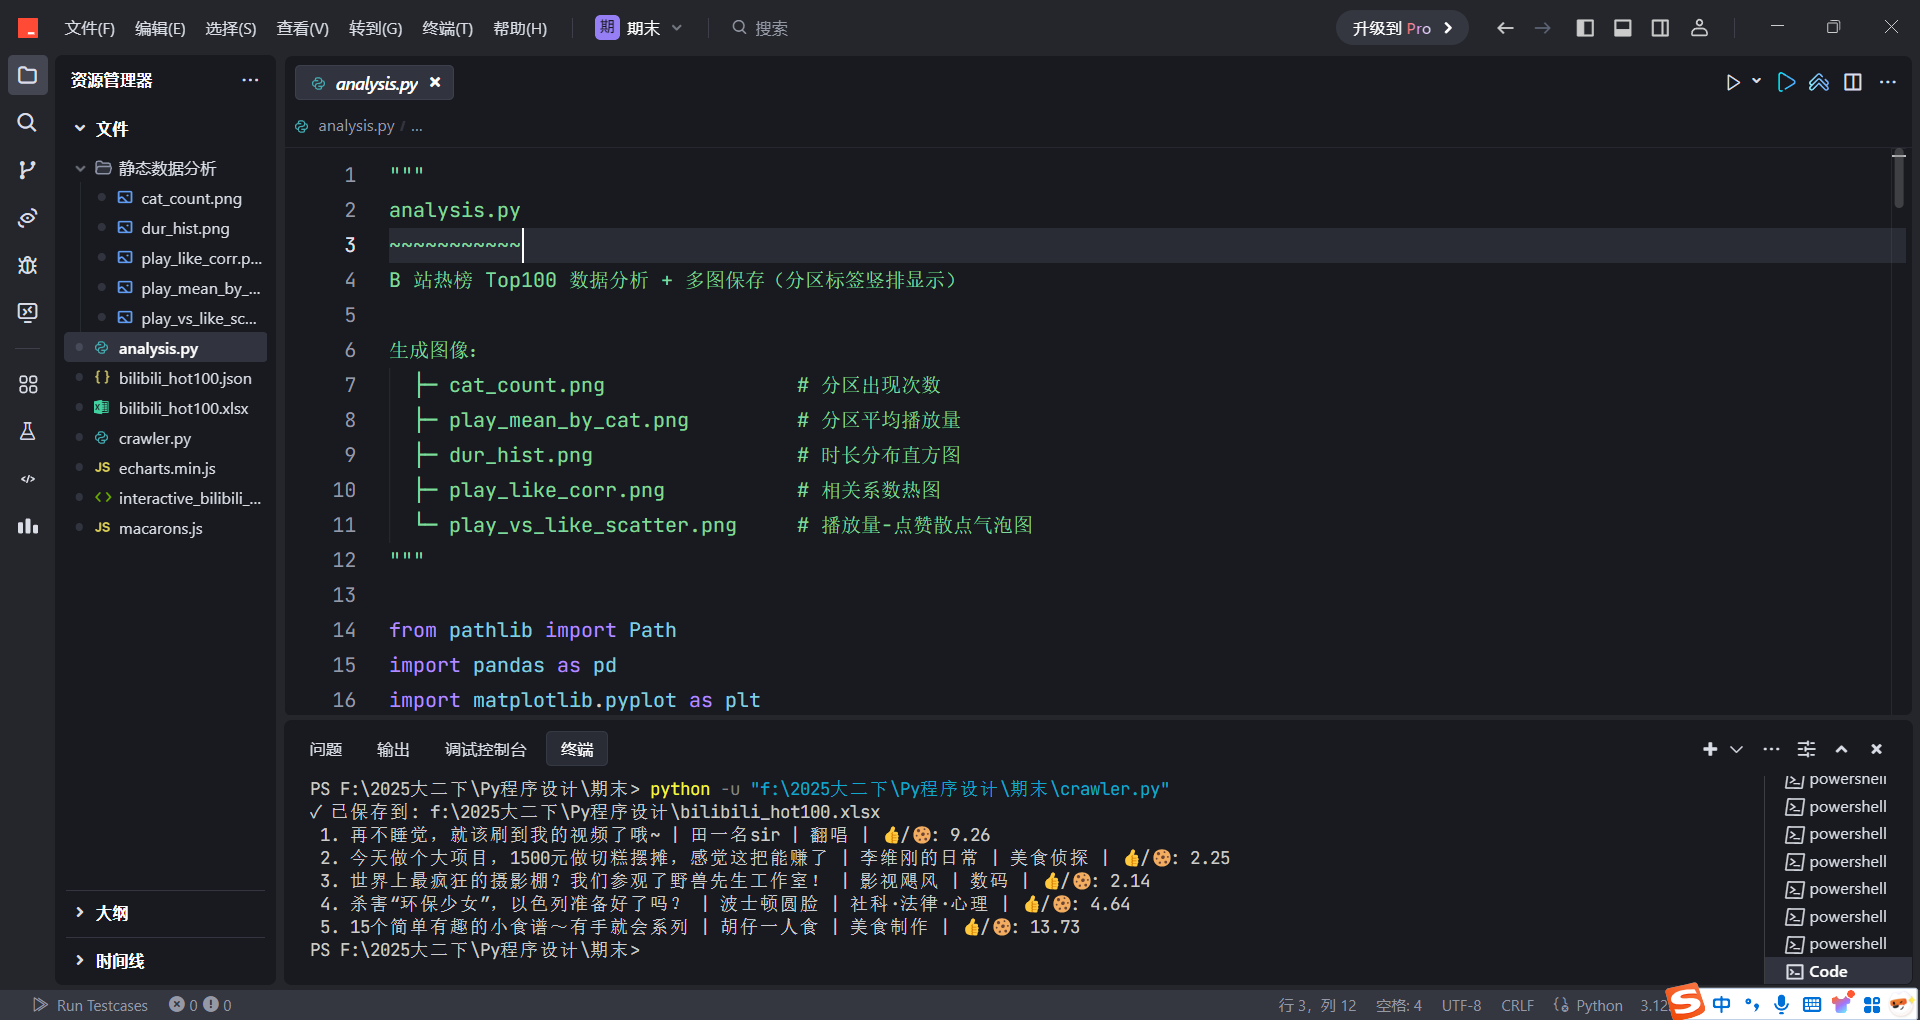Switch to the 问题 panel tab
1920x1020 pixels.
point(326,749)
